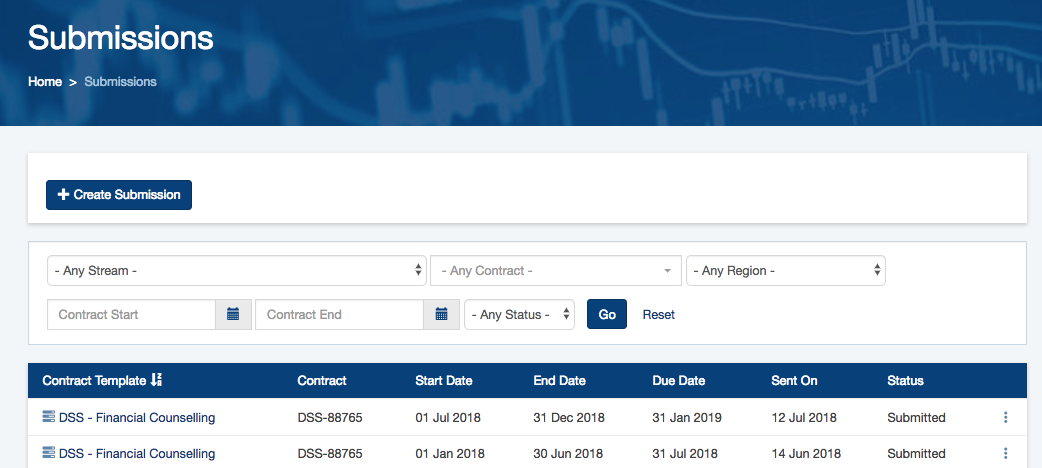
Task: Click the Contract column header
Action: [322, 381]
